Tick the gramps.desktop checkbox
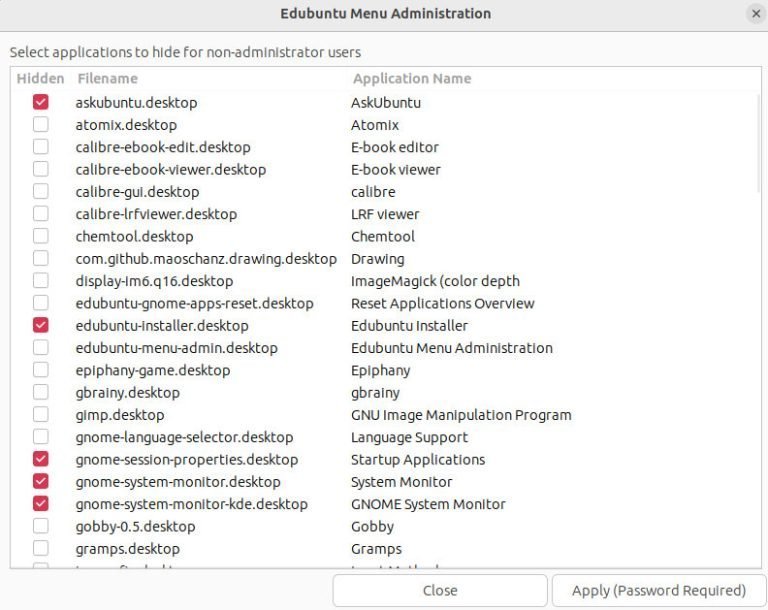Image resolution: width=768 pixels, height=610 pixels. pyautogui.click(x=41, y=548)
